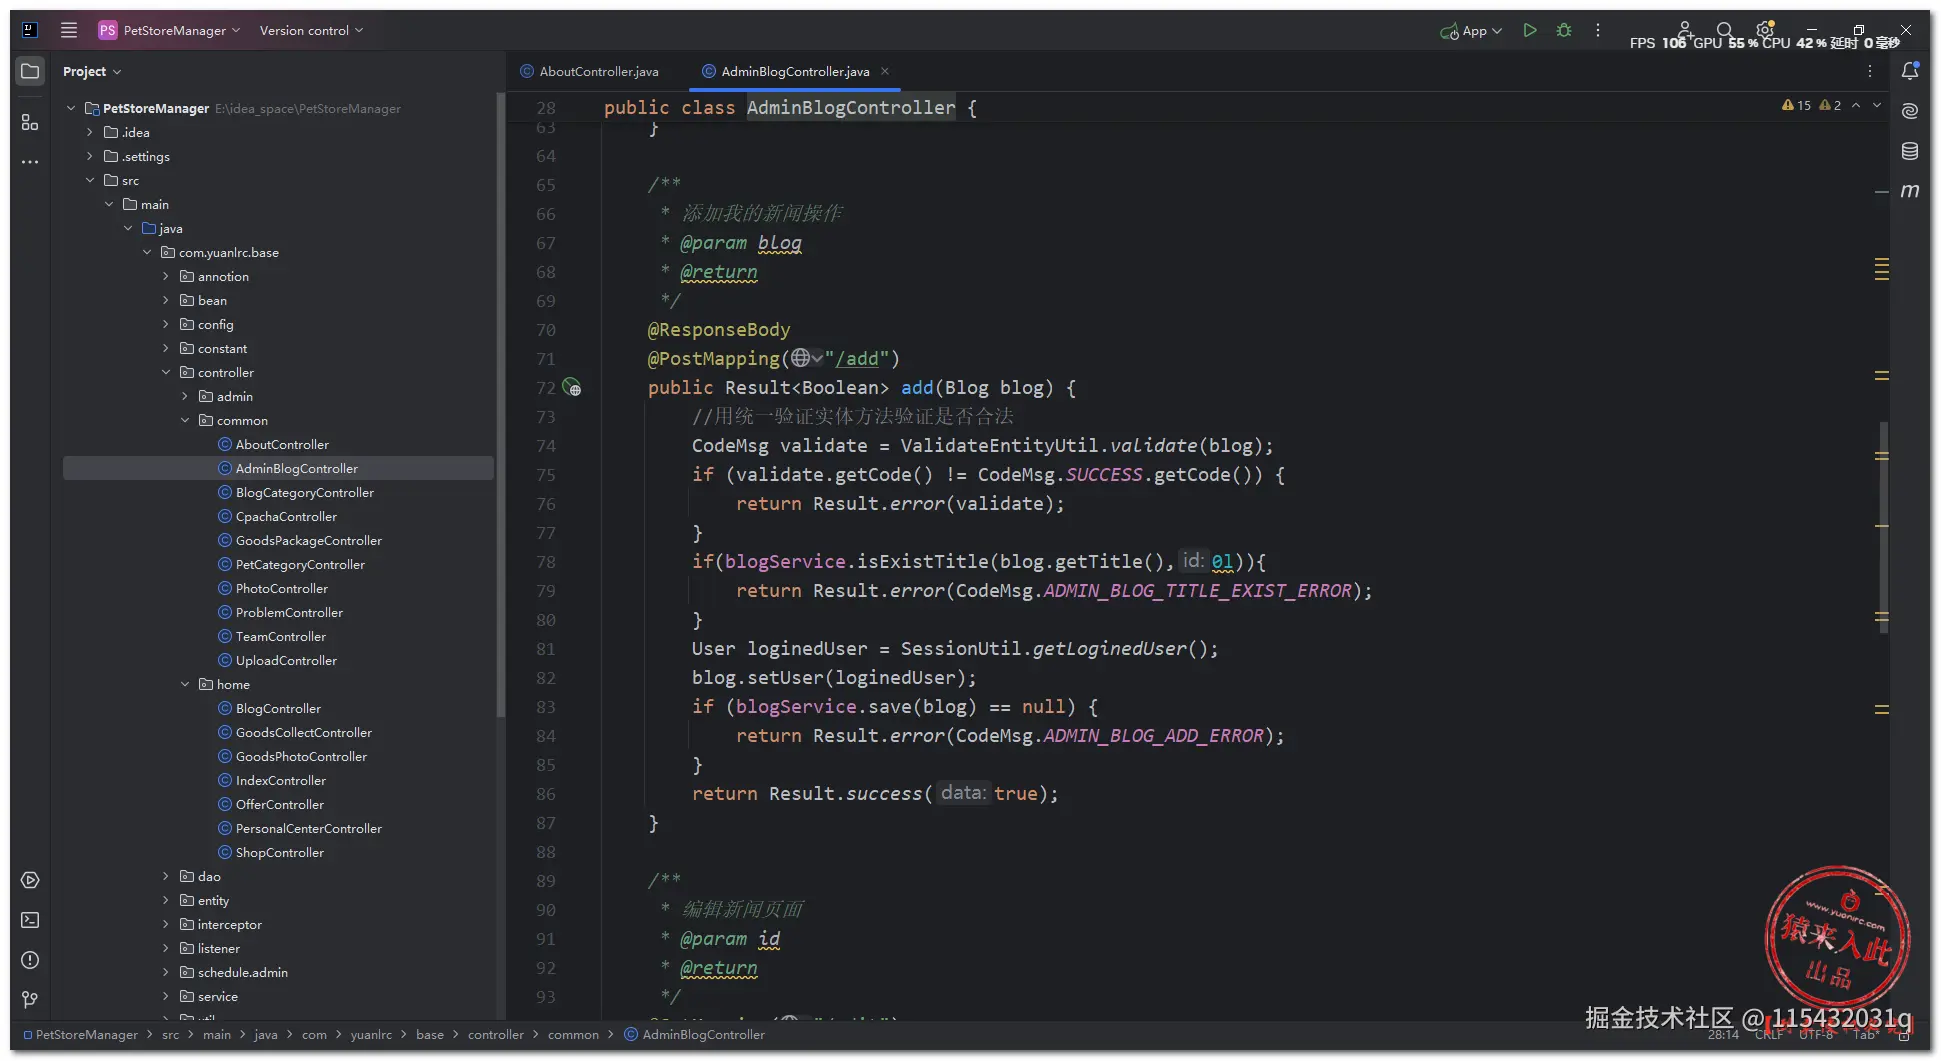Viewport: 1941px width, 1061px height.
Task: Open GoodsPackageController file
Action: [308, 540]
